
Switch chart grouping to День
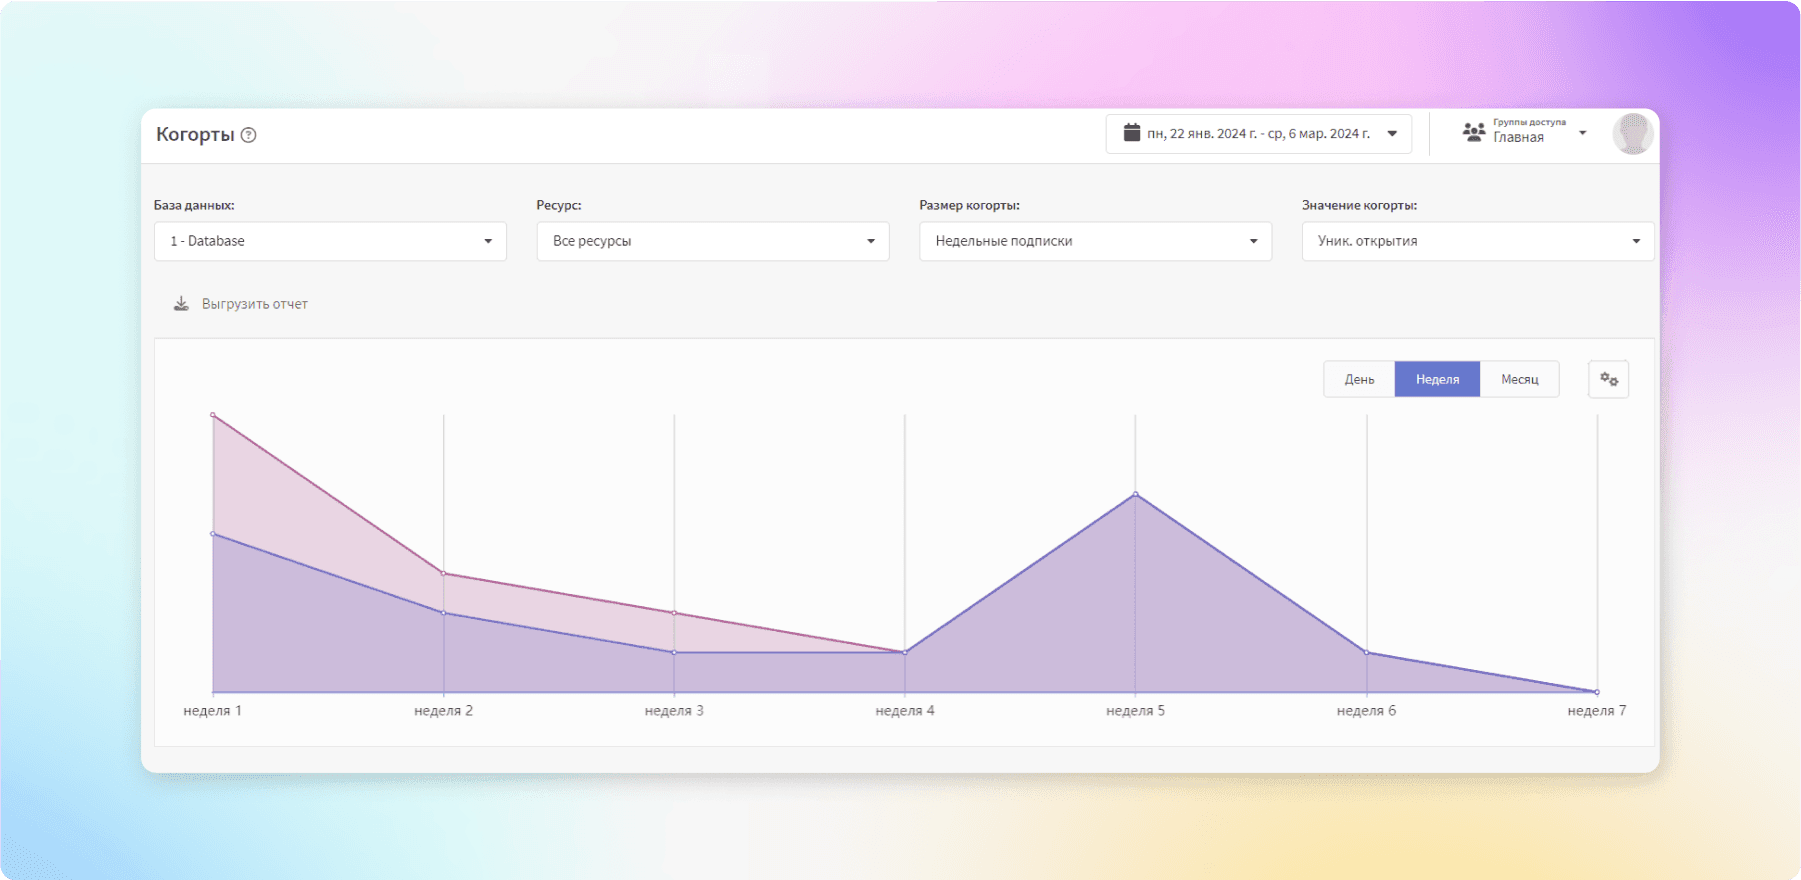[1359, 379]
